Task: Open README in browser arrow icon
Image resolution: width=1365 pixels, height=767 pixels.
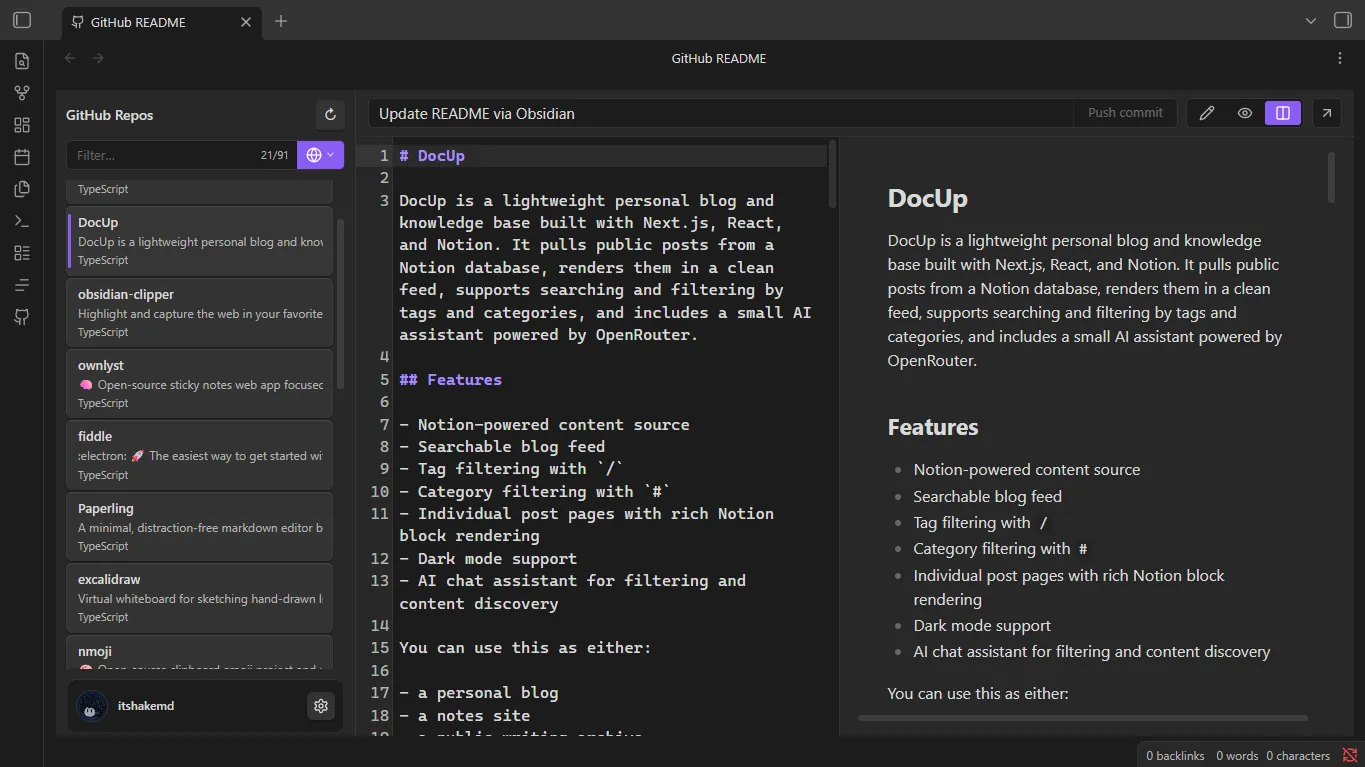Action: click(1327, 113)
